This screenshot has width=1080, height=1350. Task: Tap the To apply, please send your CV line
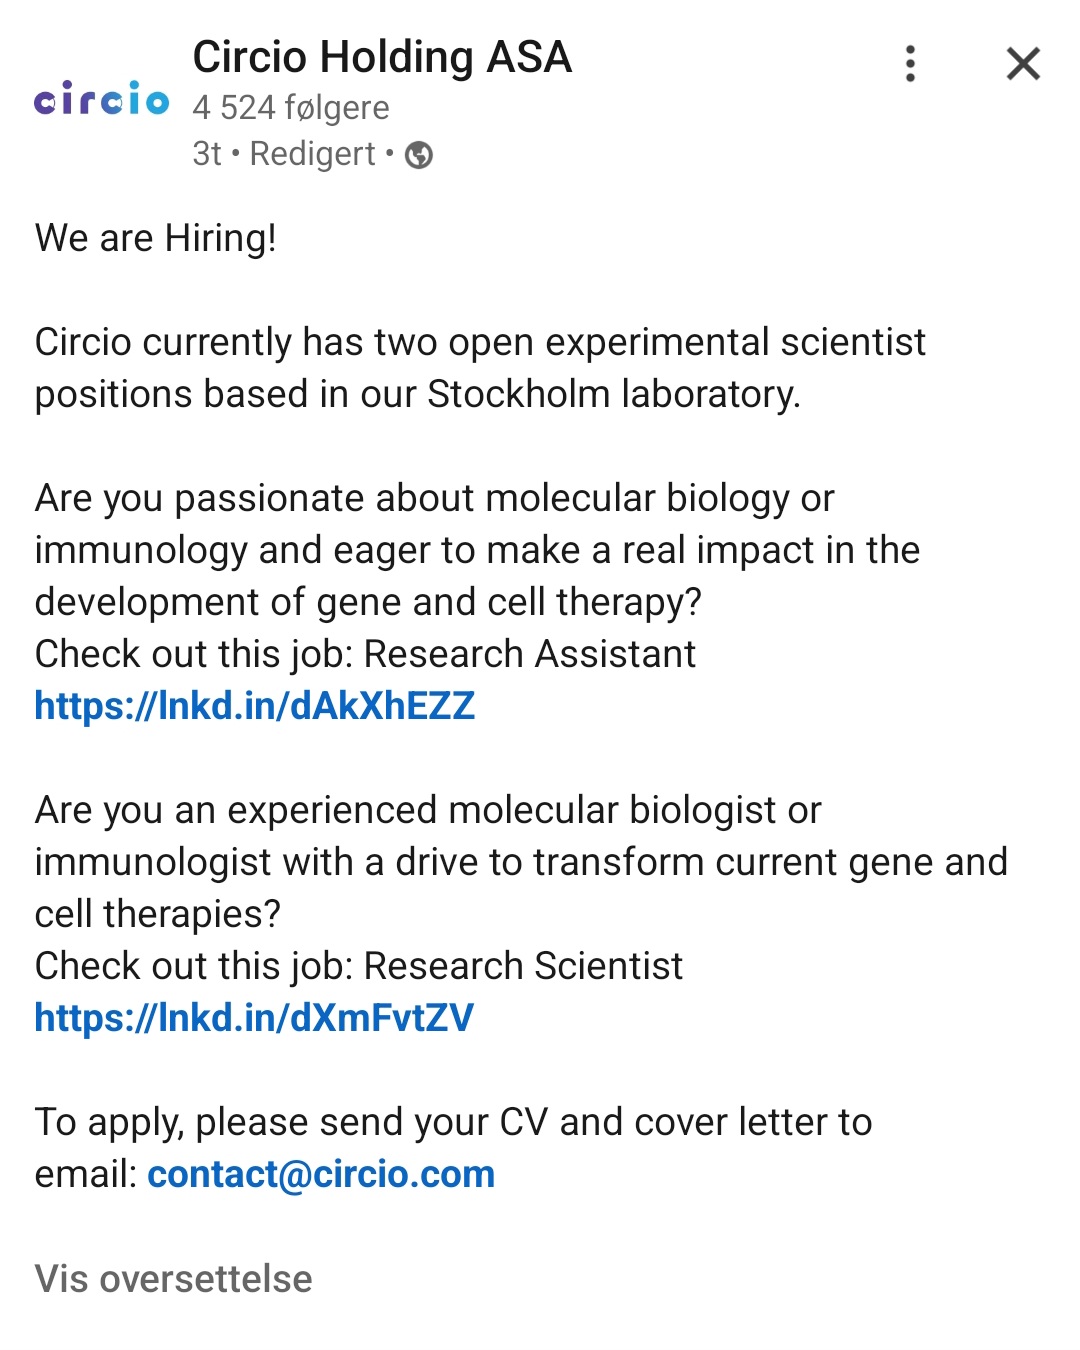point(453,1122)
